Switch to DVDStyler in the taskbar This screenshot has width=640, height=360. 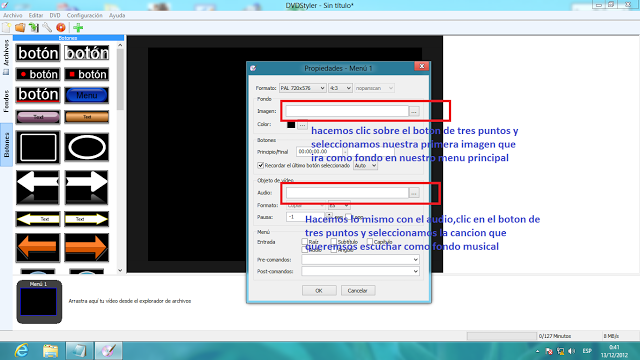[x=109, y=351]
